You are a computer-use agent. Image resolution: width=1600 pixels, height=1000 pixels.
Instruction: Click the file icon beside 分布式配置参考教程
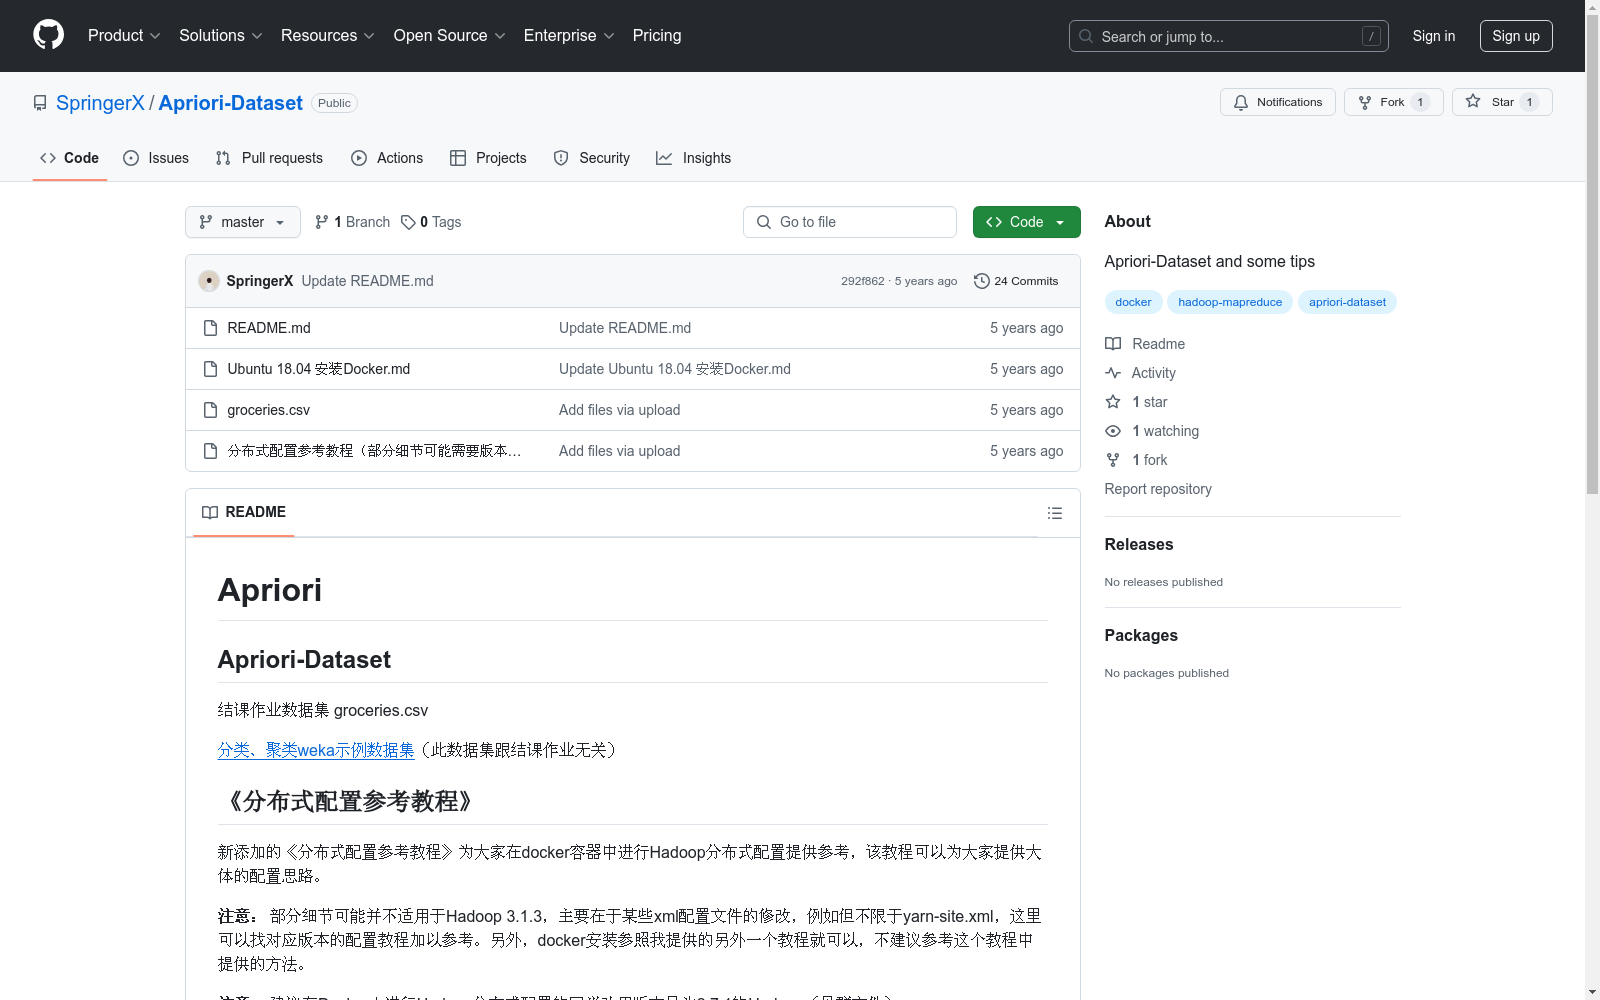click(x=210, y=451)
